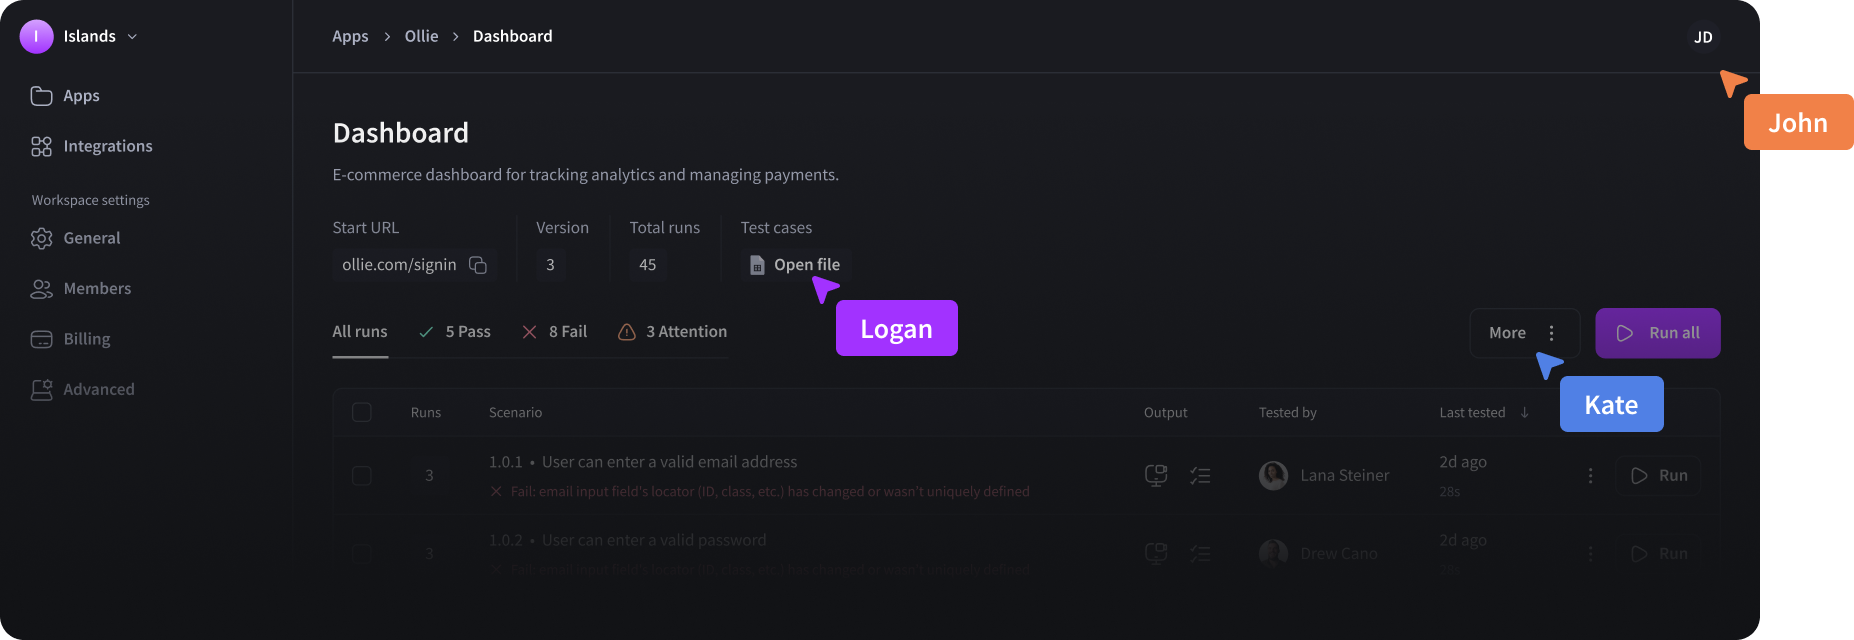The height and width of the screenshot is (640, 1854).
Task: Open the Advanced settings section
Action: 99,389
